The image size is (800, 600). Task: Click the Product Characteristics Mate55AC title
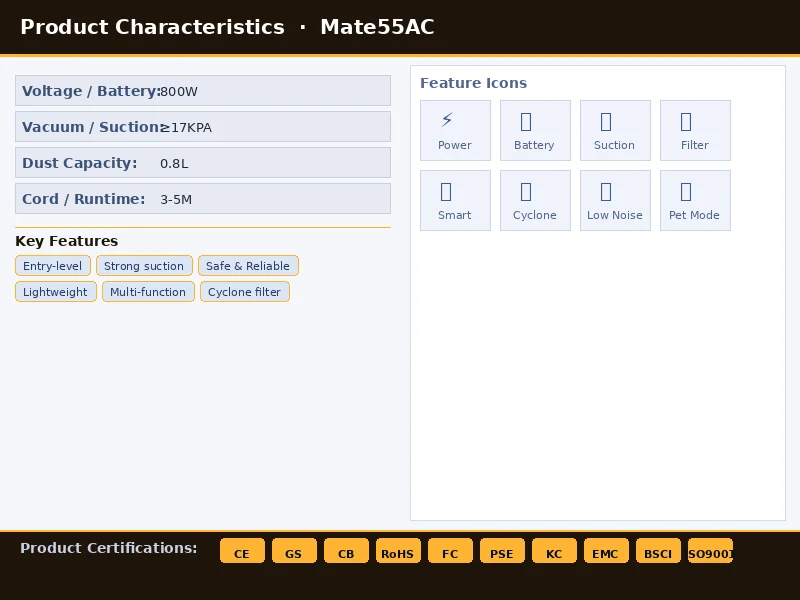click(x=228, y=27)
